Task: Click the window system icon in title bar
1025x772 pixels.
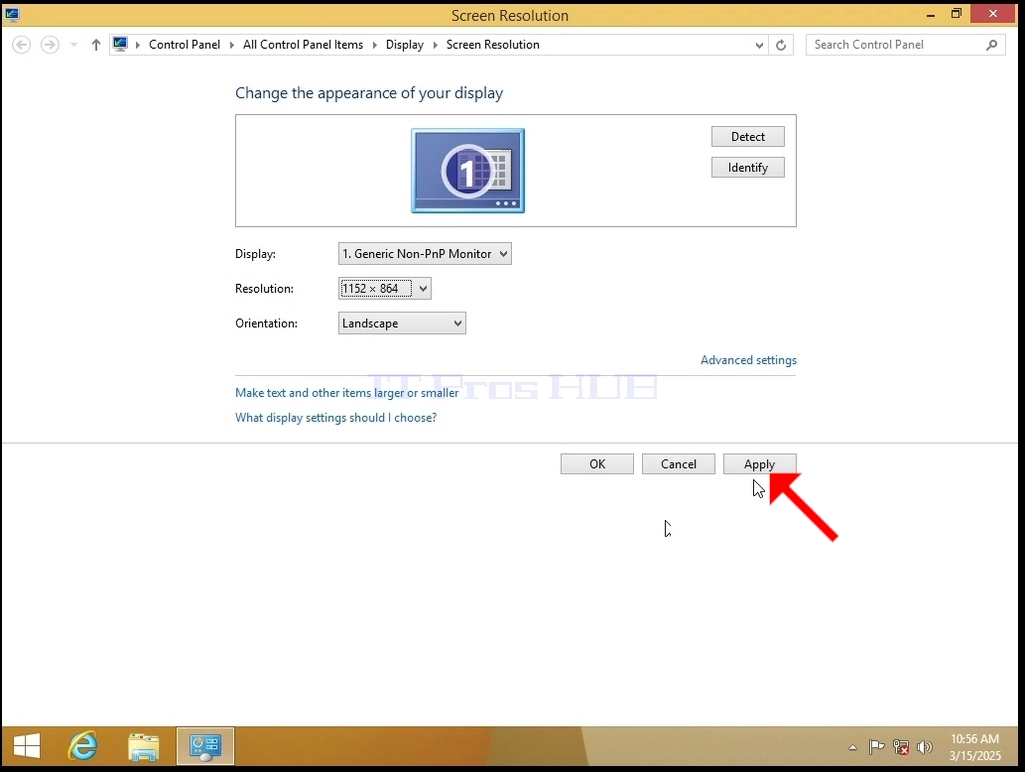Action: (x=12, y=14)
